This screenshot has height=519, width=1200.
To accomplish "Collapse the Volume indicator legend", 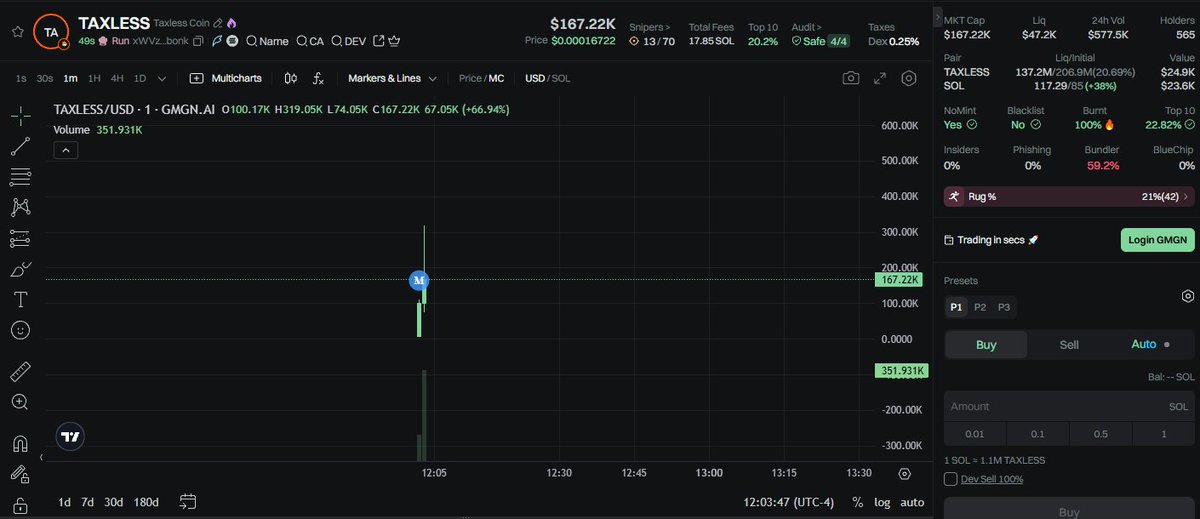I will pyautogui.click(x=64, y=150).
